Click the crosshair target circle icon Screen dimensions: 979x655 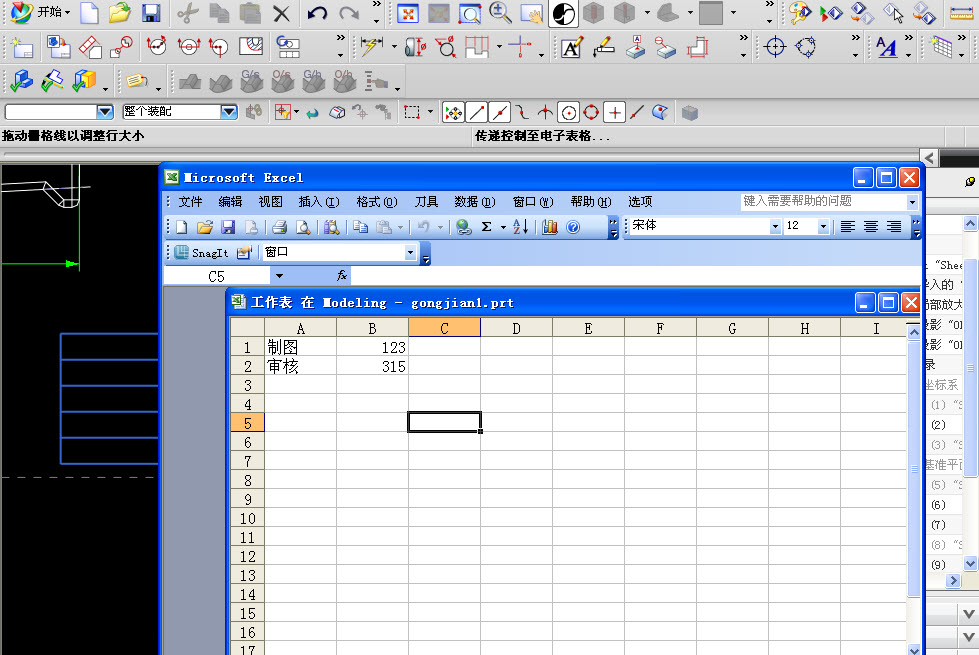pos(775,47)
